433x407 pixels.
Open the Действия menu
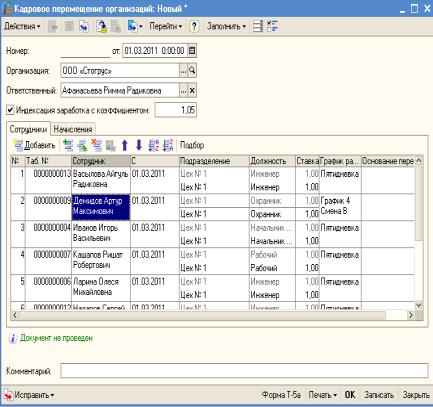pos(22,26)
